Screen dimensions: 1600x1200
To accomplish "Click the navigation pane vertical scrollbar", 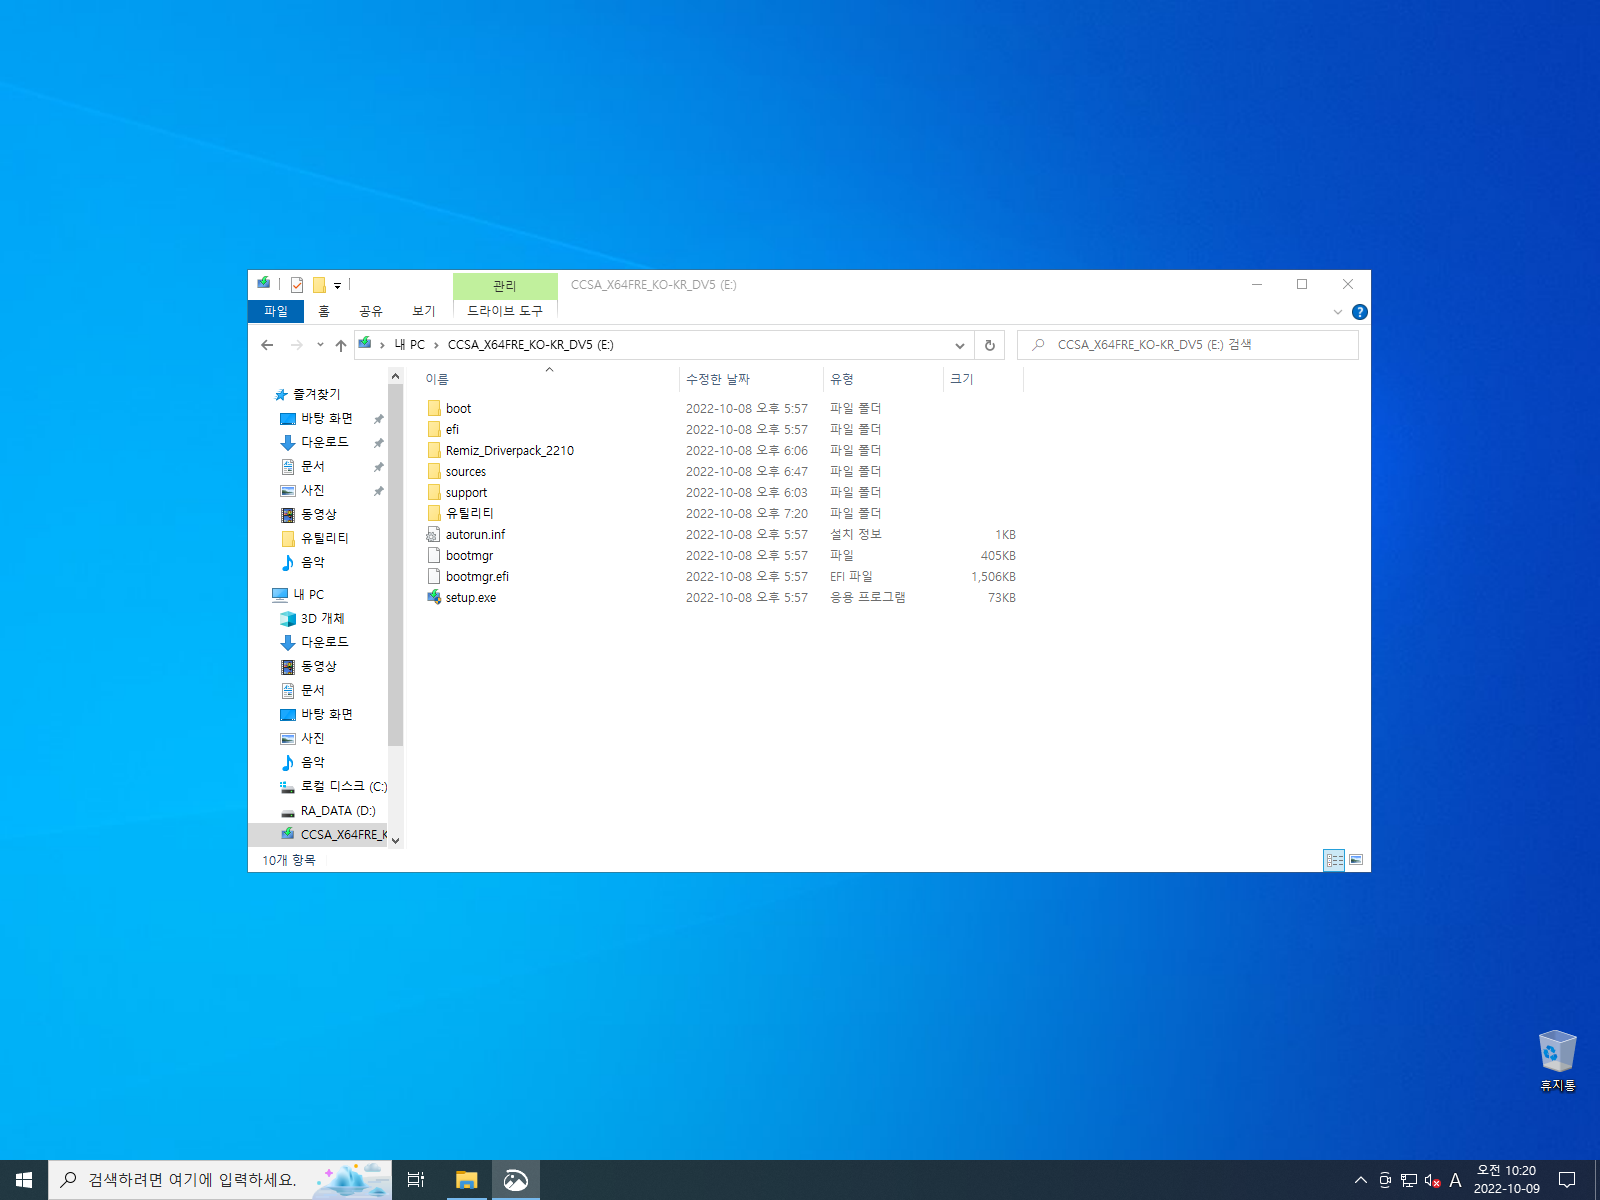I will pos(396,608).
